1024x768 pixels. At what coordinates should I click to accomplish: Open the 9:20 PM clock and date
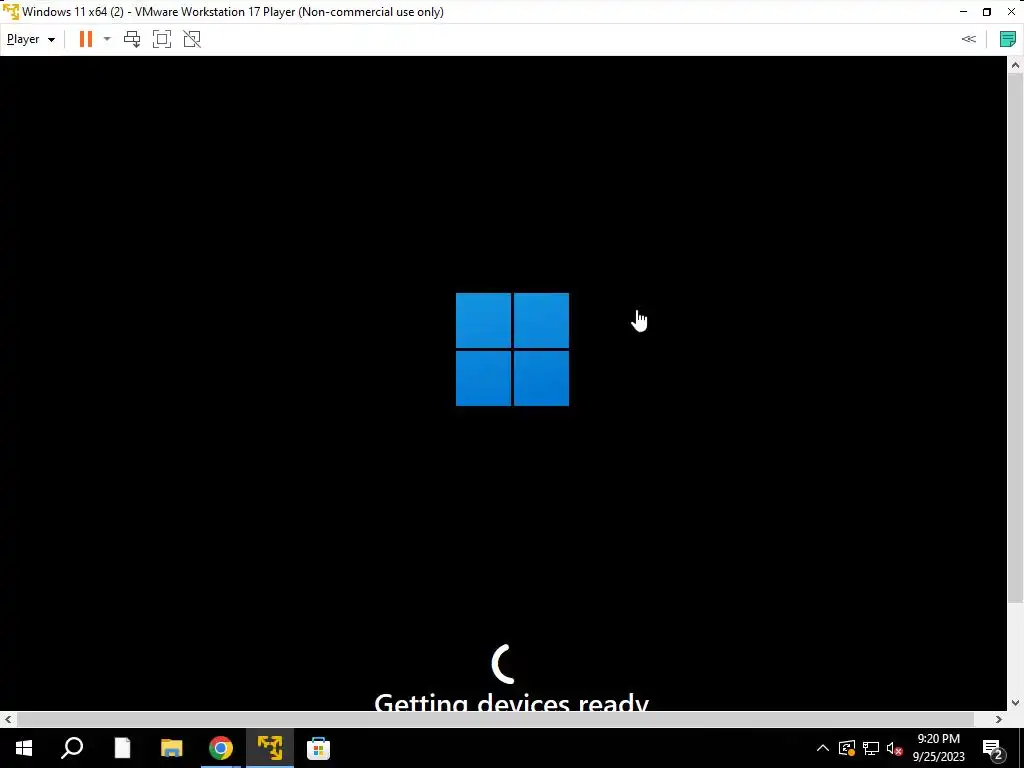coord(938,748)
